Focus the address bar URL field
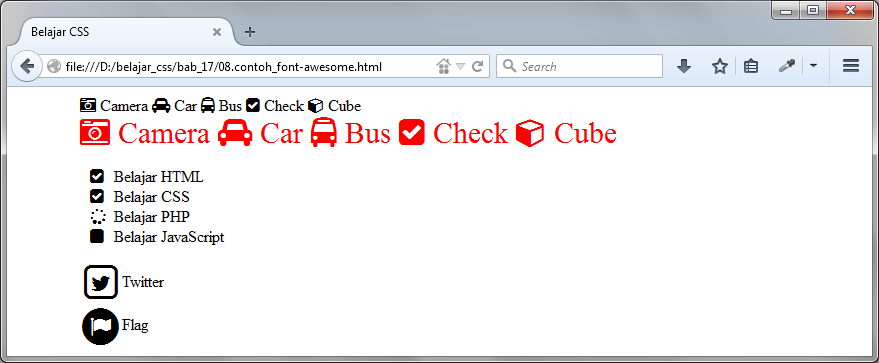Image resolution: width=879 pixels, height=363 pixels. coord(248,66)
